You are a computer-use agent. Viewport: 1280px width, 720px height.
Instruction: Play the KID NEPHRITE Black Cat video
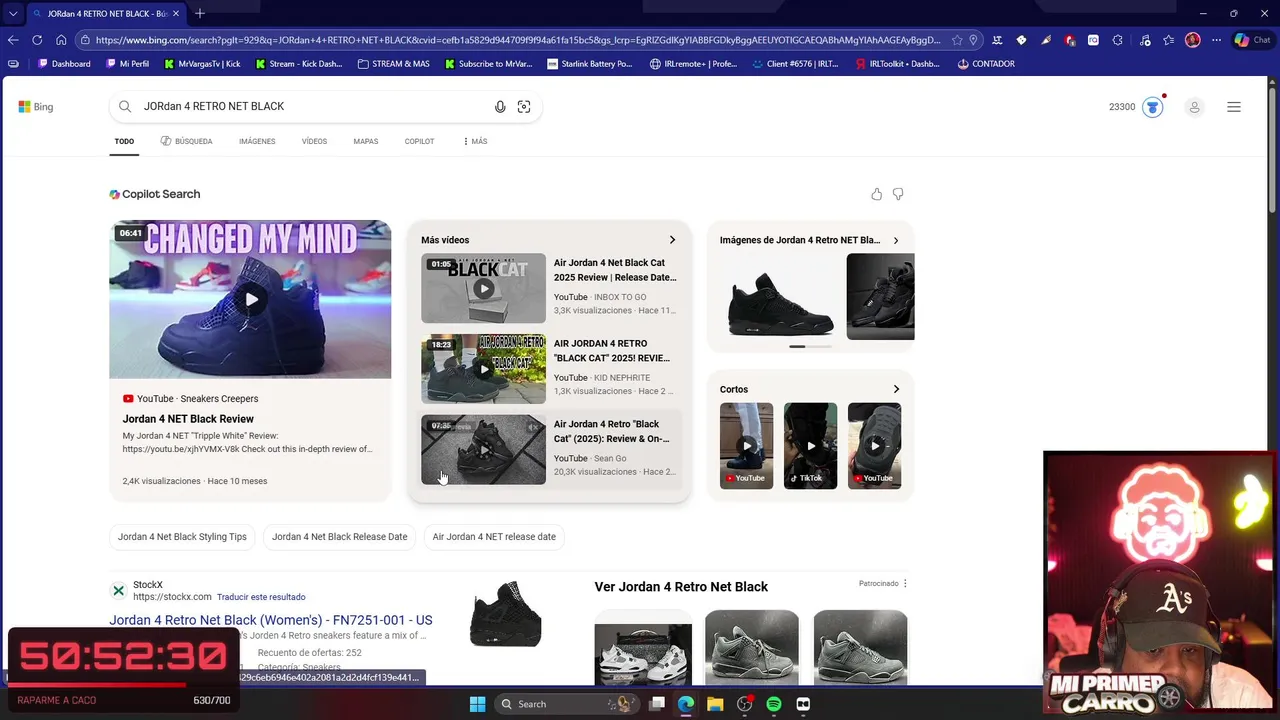tap(483, 369)
